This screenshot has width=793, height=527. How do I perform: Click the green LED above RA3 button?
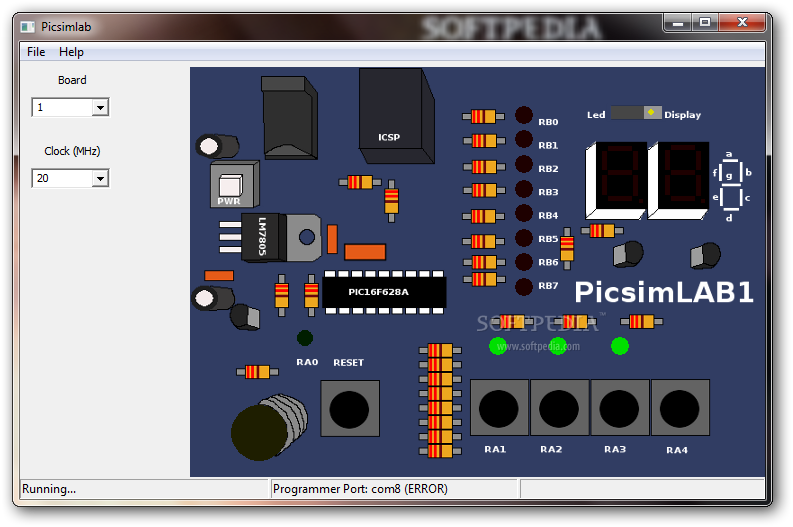coord(620,346)
